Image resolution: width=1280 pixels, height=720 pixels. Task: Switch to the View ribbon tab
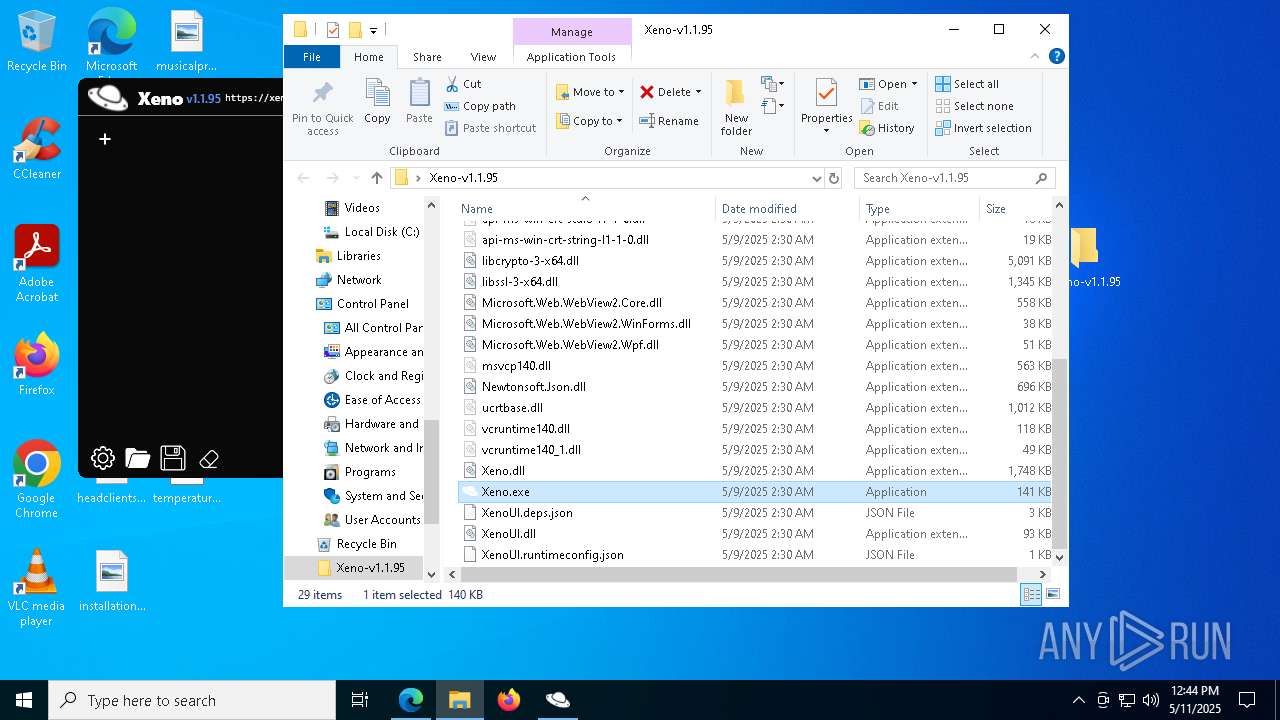[x=483, y=57]
